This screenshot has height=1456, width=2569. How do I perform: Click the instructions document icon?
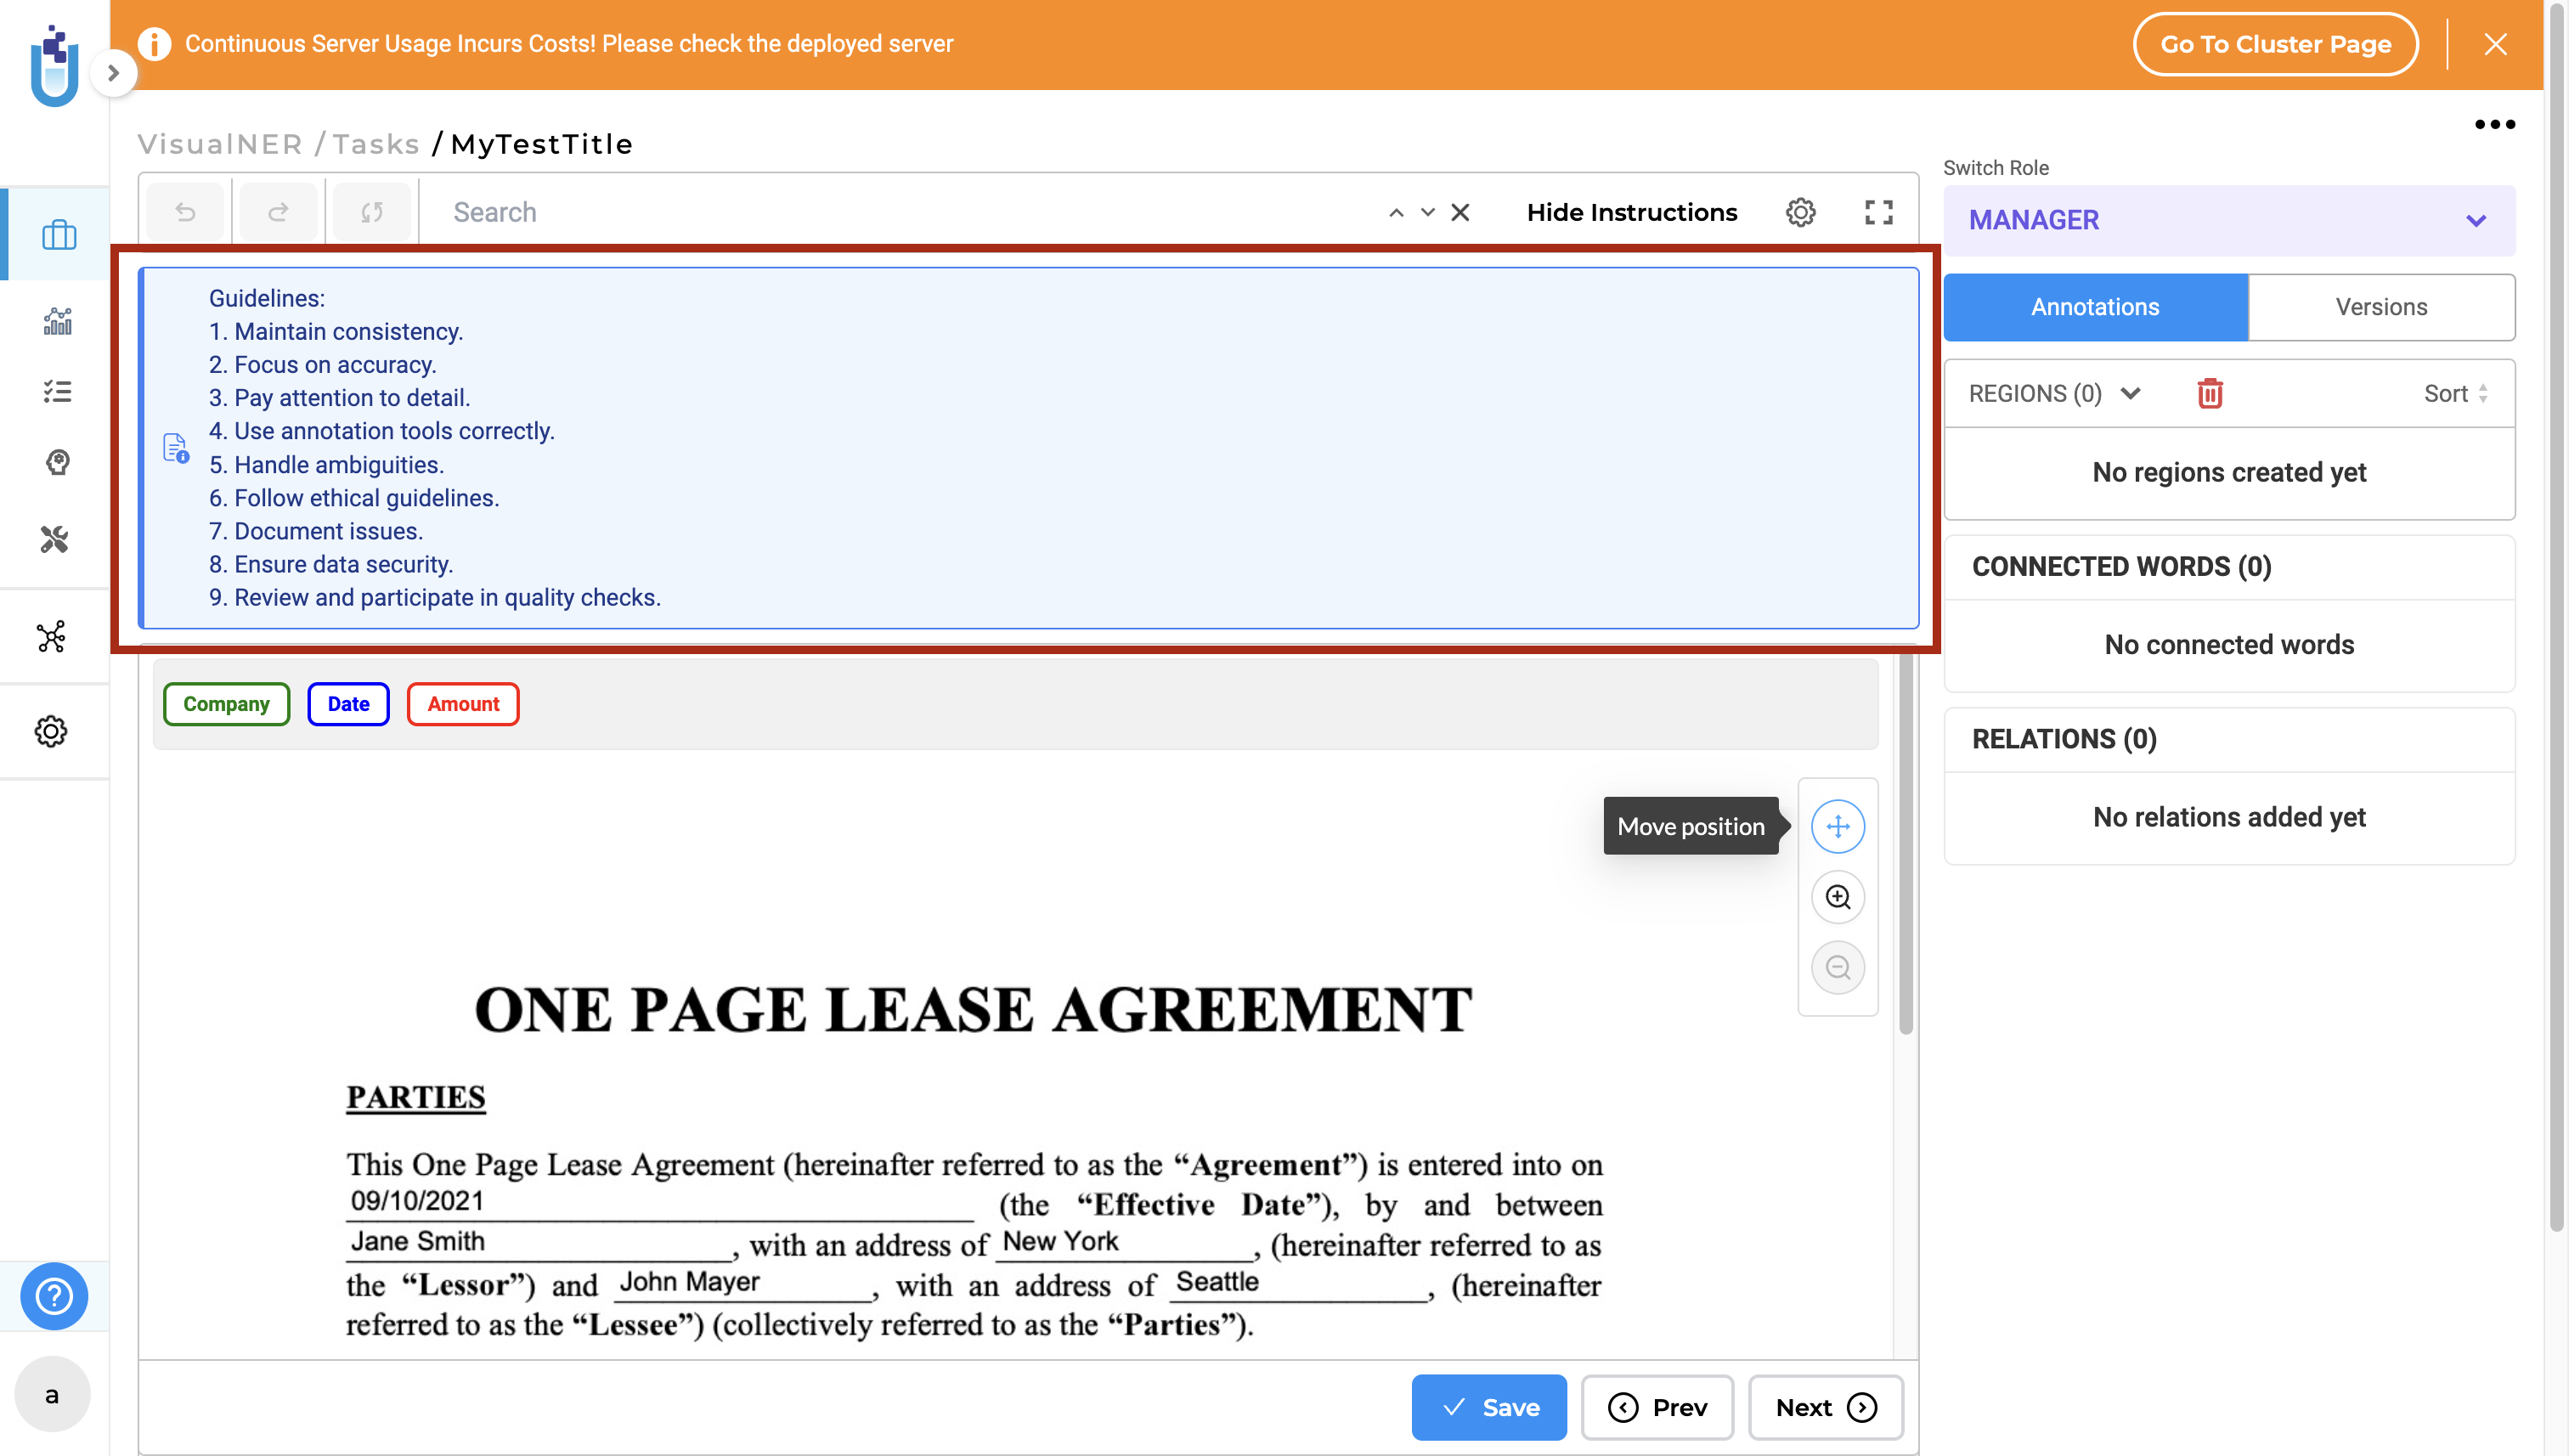[176, 448]
